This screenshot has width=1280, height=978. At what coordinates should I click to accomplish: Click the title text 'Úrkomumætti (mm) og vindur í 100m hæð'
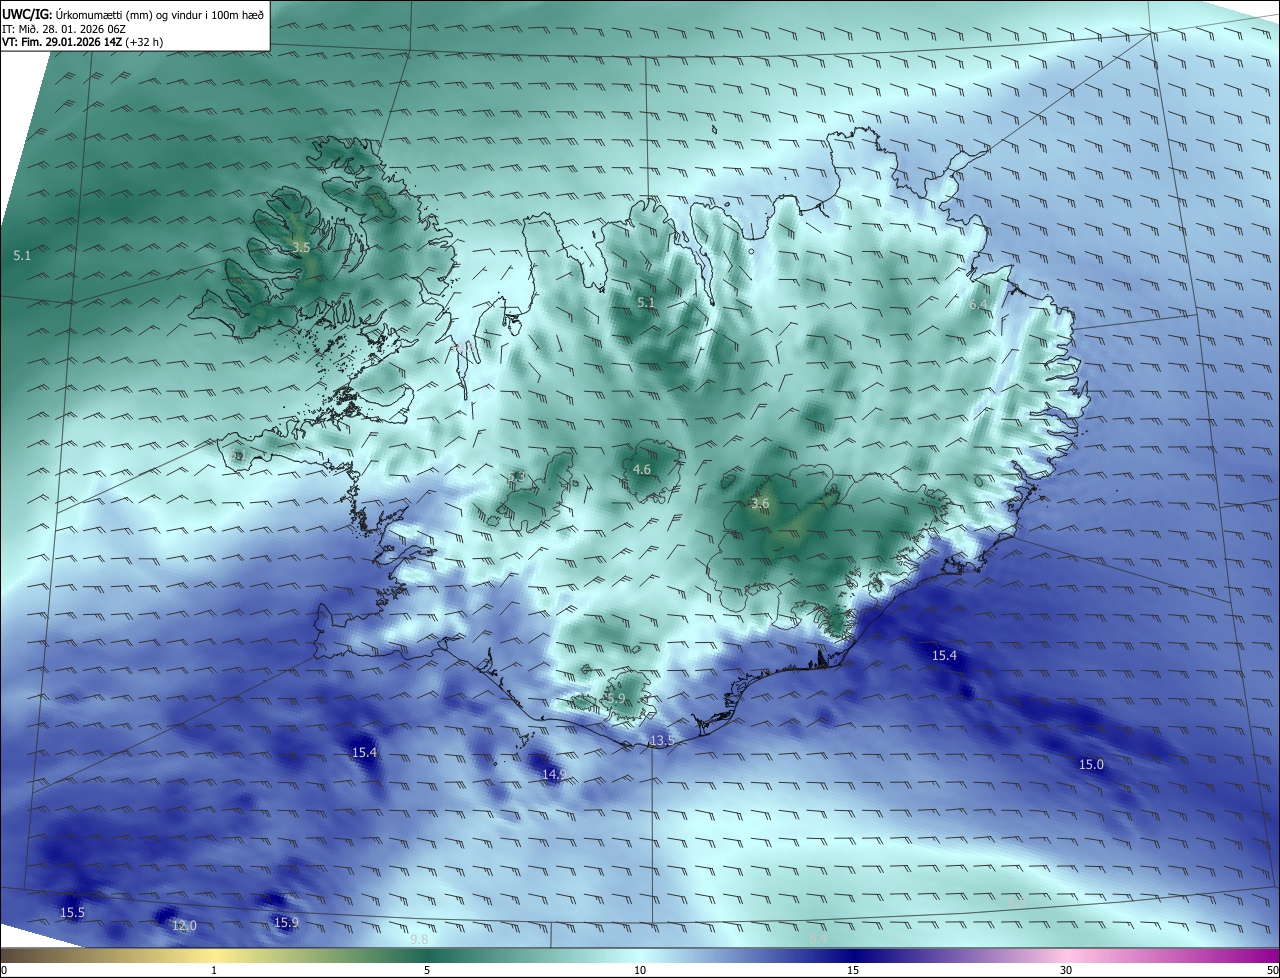[x=160, y=14]
